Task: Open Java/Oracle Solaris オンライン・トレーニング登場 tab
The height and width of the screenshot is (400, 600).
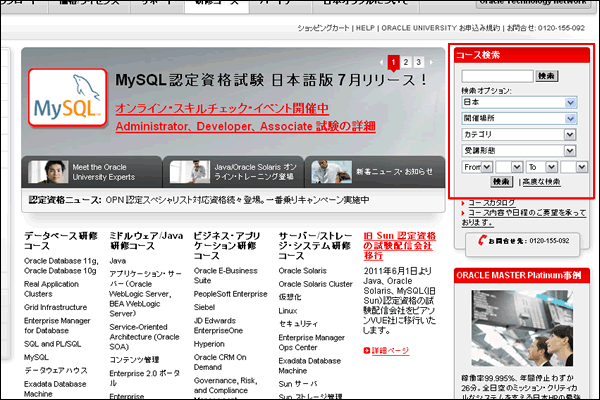Action: [x=233, y=172]
